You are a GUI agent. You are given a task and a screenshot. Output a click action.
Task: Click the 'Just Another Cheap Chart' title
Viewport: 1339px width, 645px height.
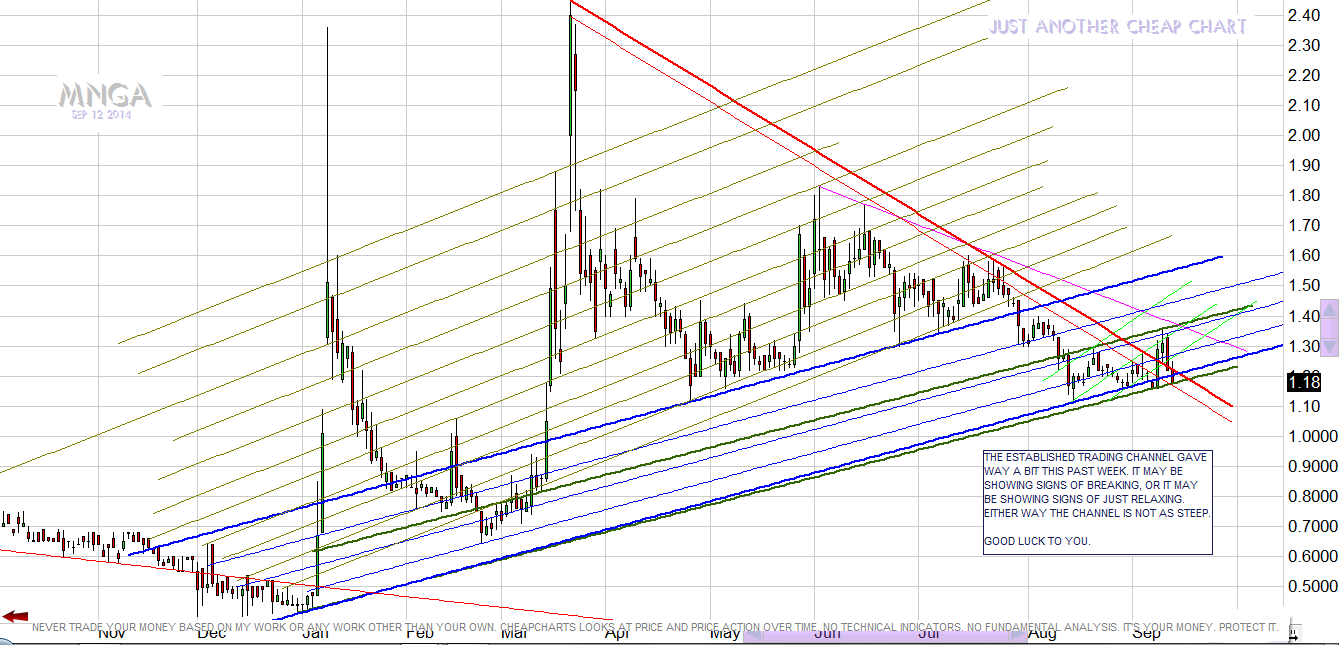point(1118,27)
